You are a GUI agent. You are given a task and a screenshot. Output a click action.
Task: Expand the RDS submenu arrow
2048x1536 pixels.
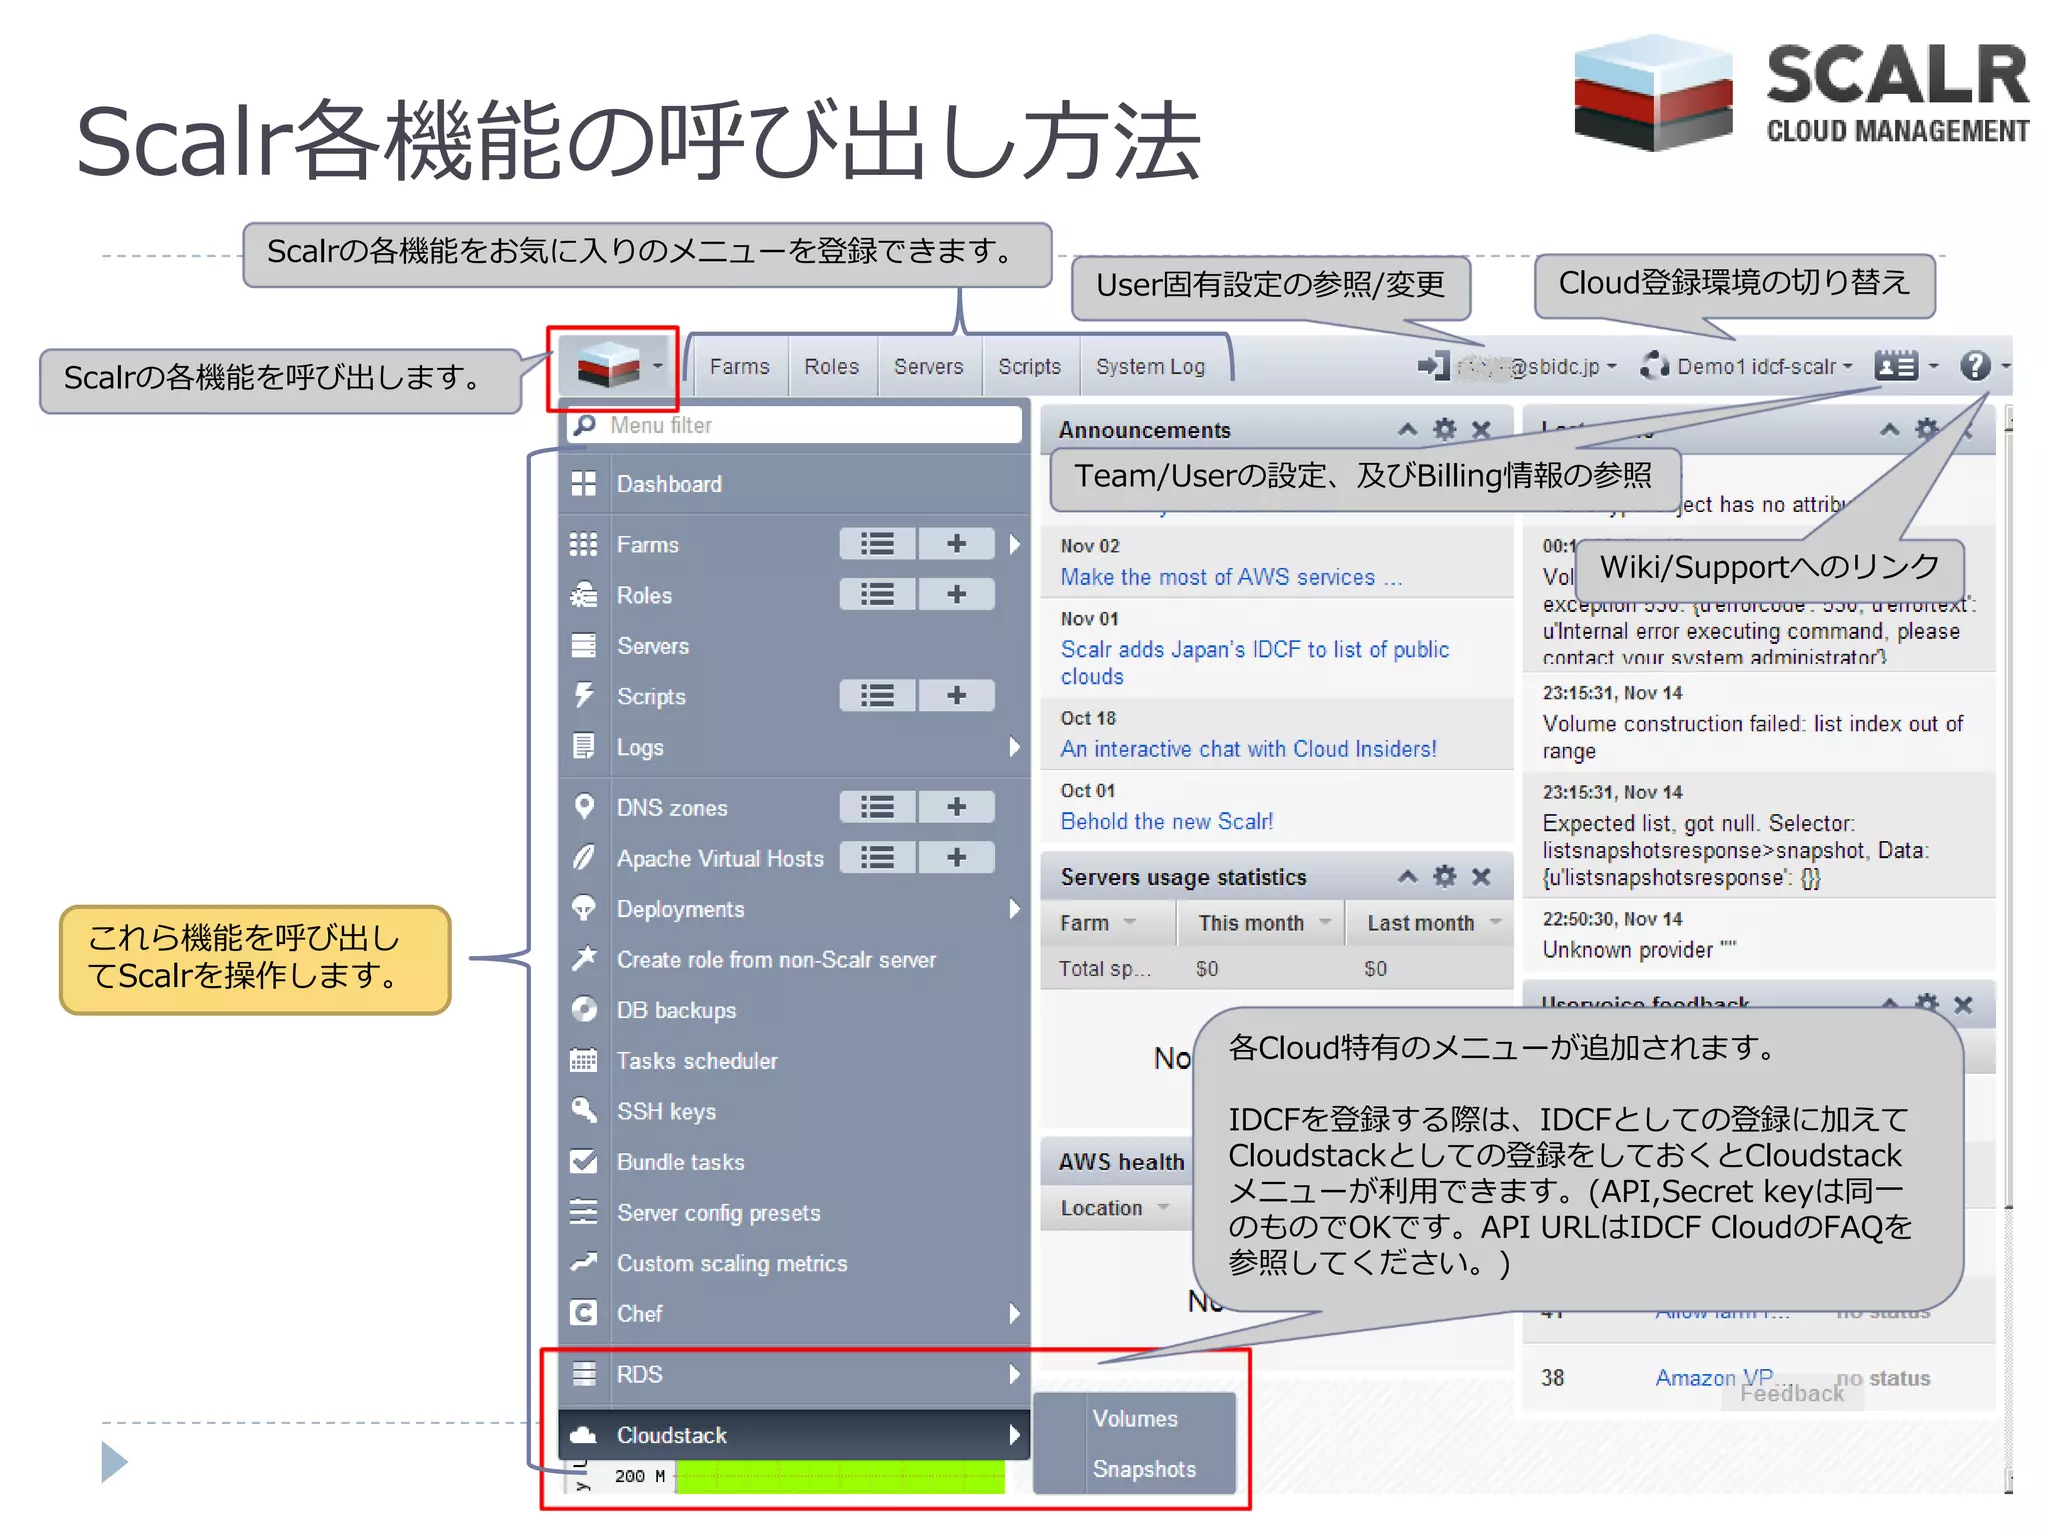[x=1014, y=1374]
